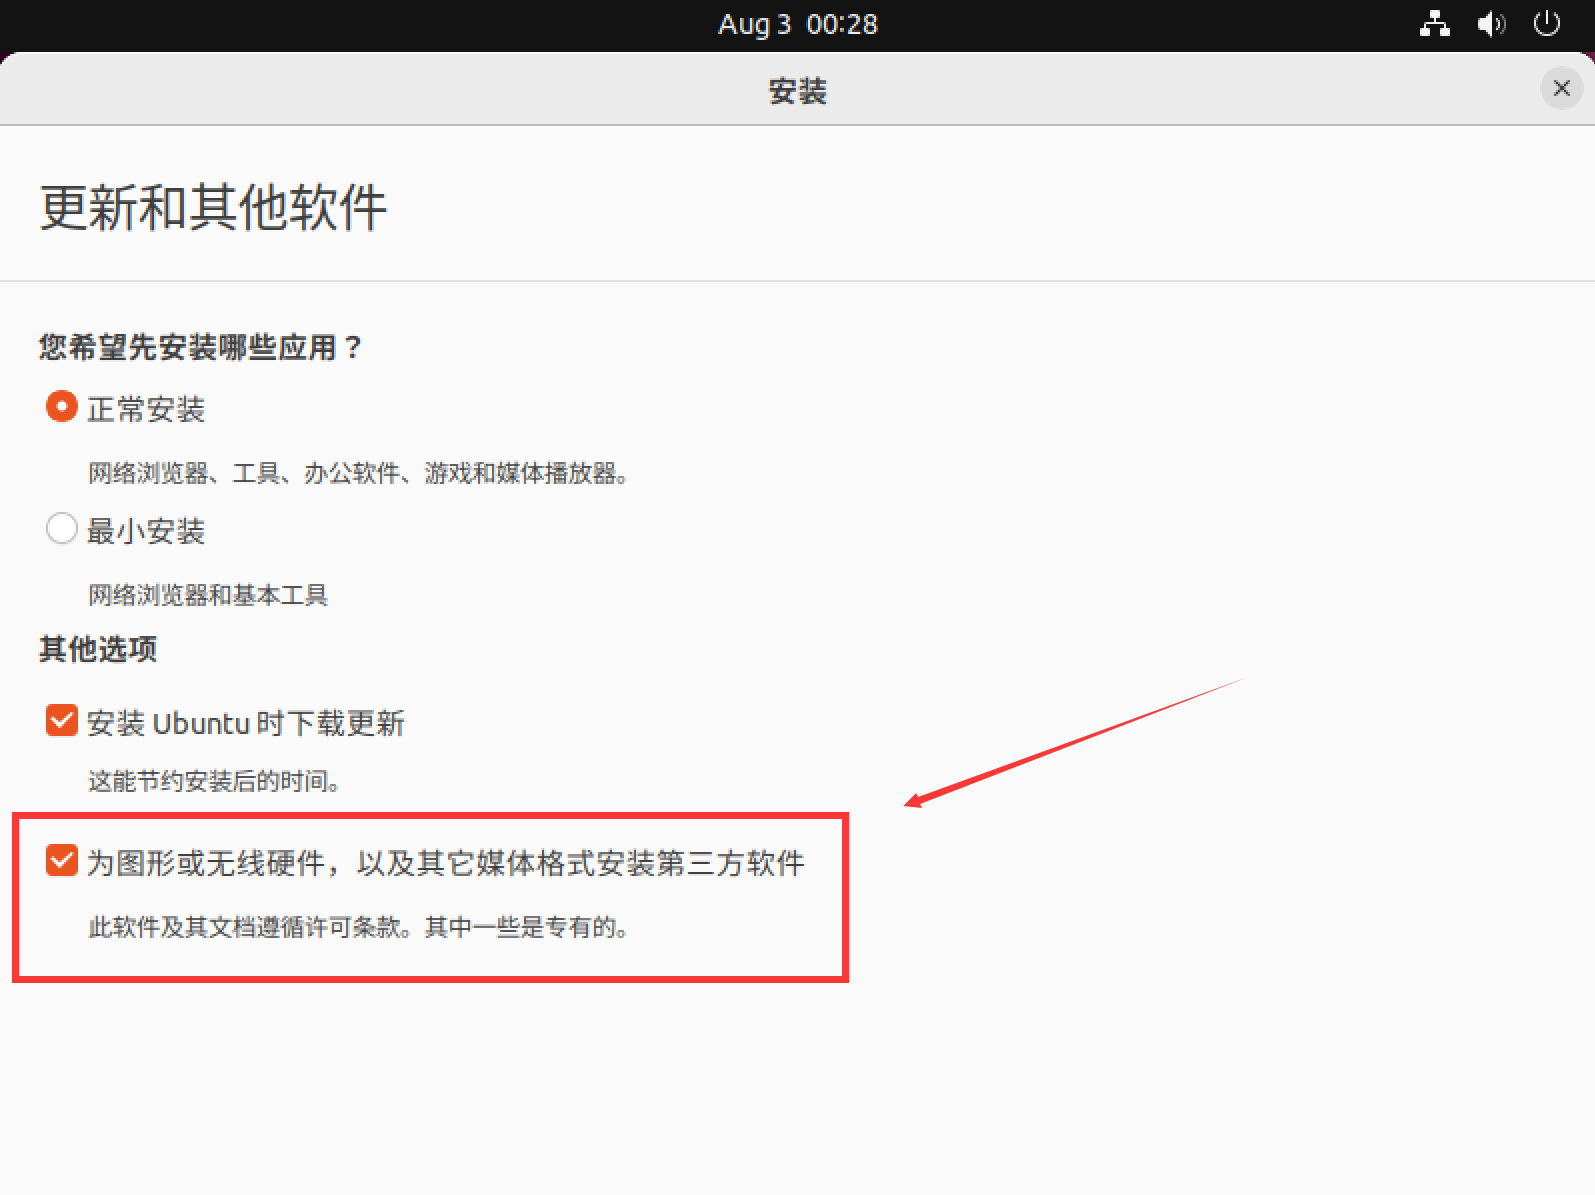Select the 最小安装 radio button
1595x1195 pixels.
pos(62,528)
